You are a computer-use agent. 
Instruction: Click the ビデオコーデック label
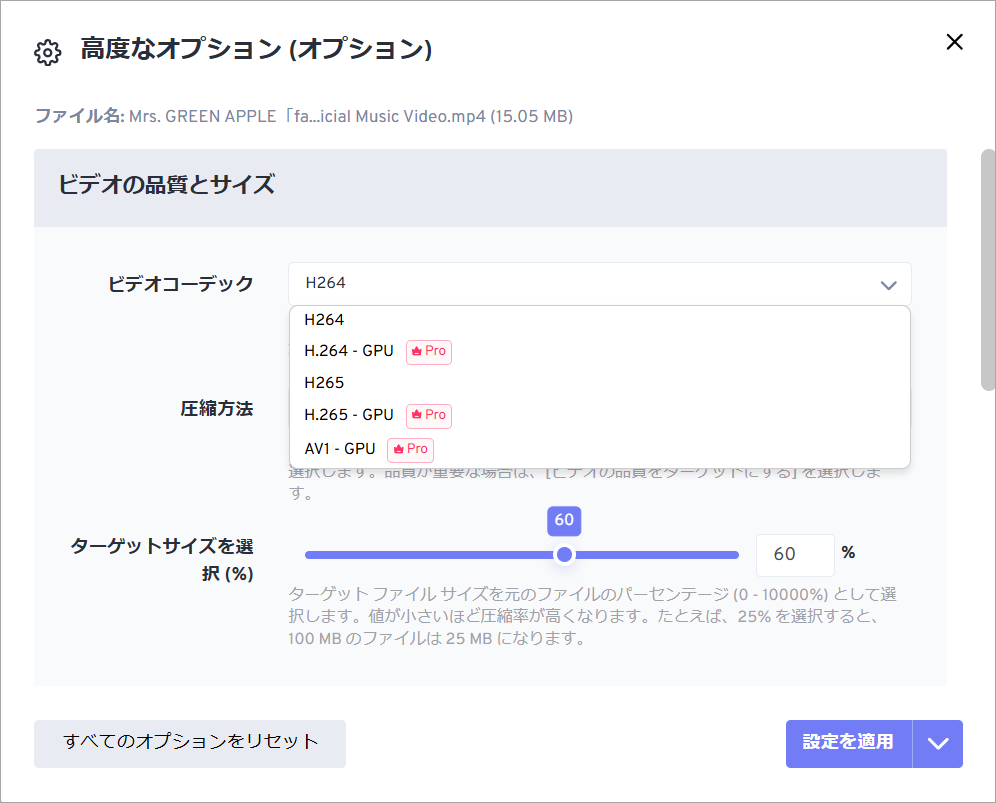180,284
